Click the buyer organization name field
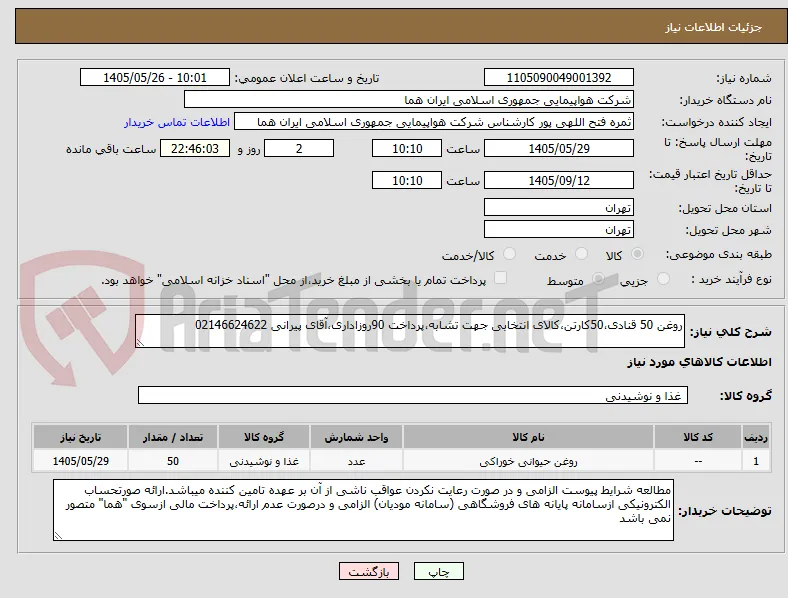Screen dimensions: 788x598 [x=409, y=99]
